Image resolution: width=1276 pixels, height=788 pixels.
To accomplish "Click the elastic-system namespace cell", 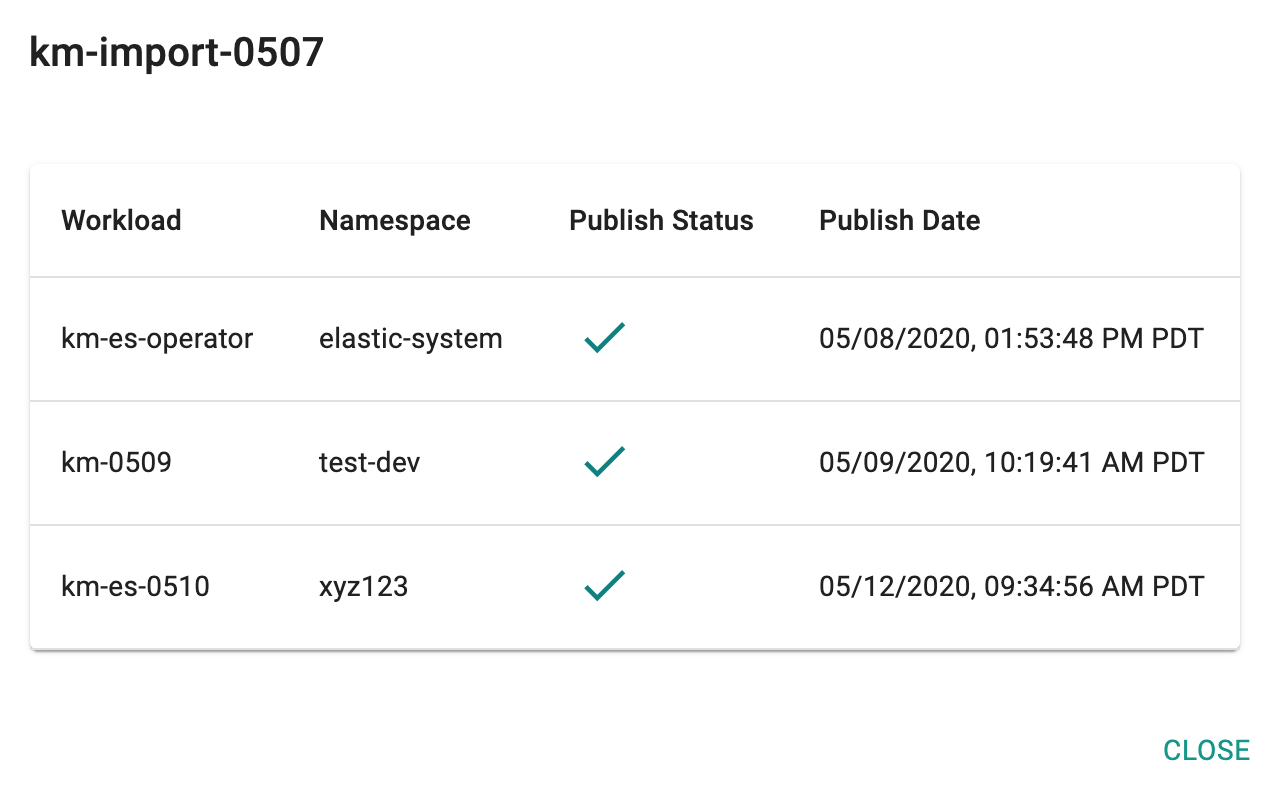I will pyautogui.click(x=411, y=339).
